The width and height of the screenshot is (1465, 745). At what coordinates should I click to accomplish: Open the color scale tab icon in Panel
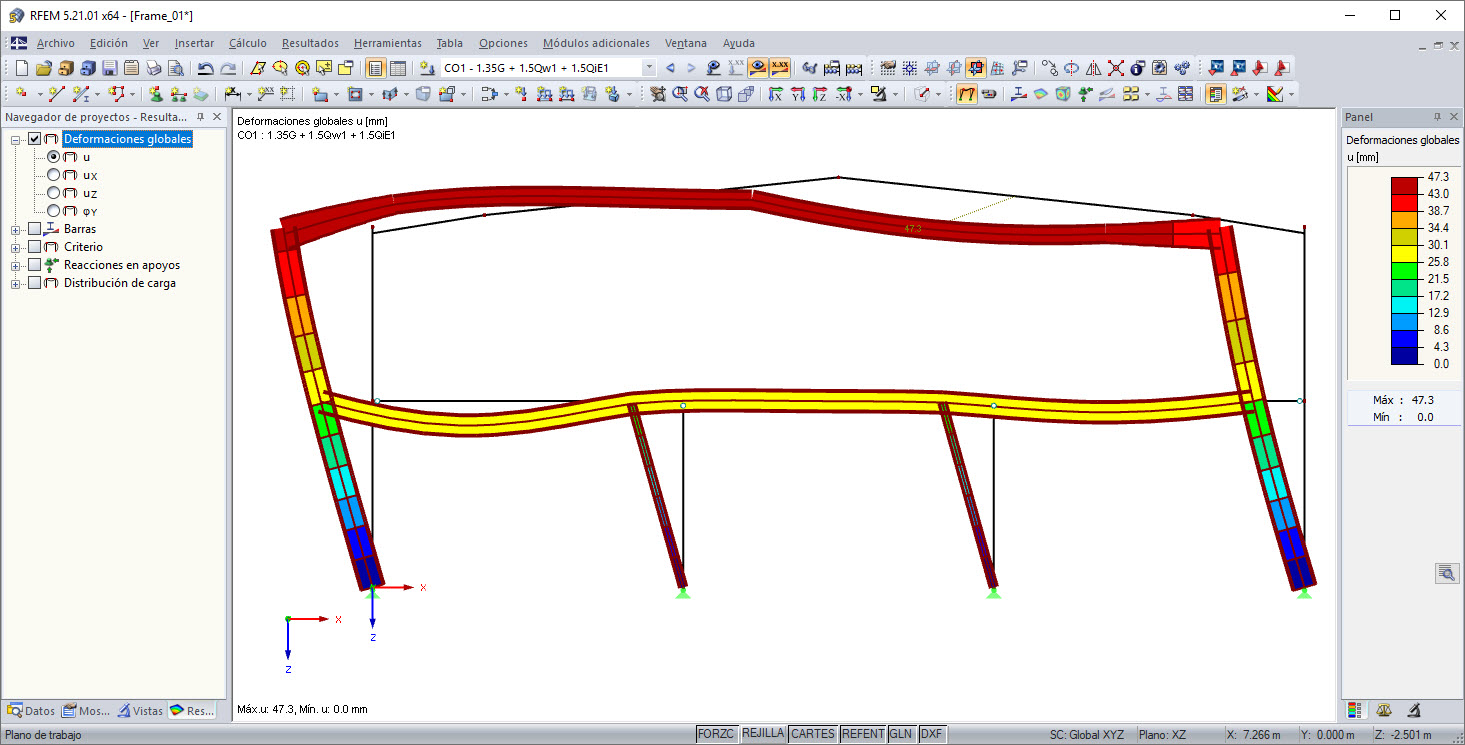coord(1355,710)
